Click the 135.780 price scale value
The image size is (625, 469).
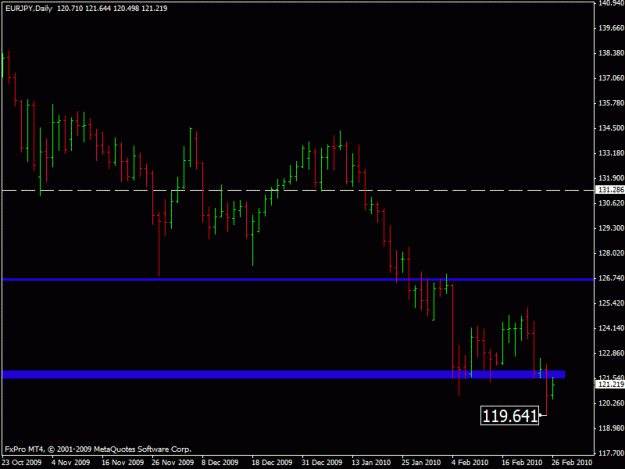(611, 103)
